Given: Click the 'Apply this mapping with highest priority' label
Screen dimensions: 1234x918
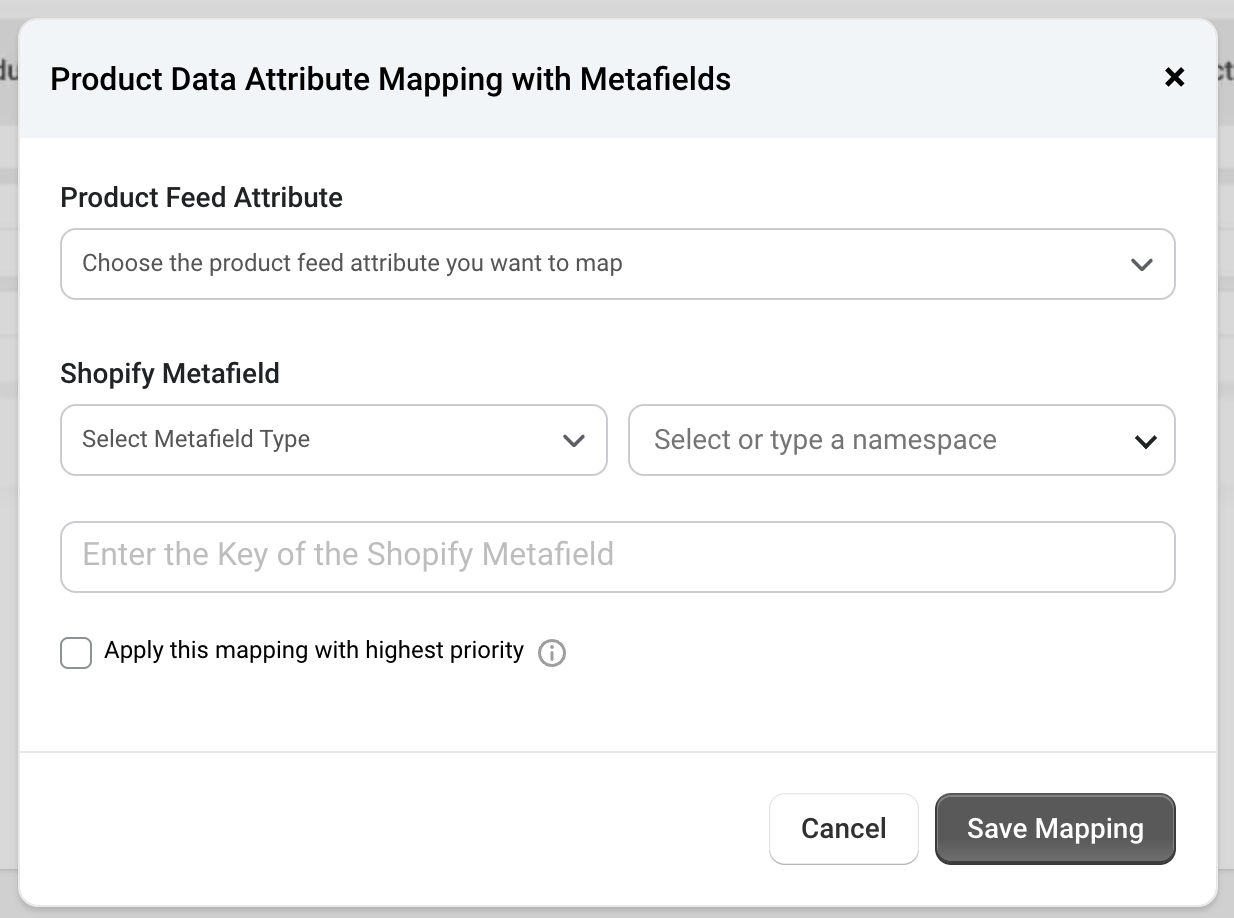Looking at the screenshot, I should [314, 651].
